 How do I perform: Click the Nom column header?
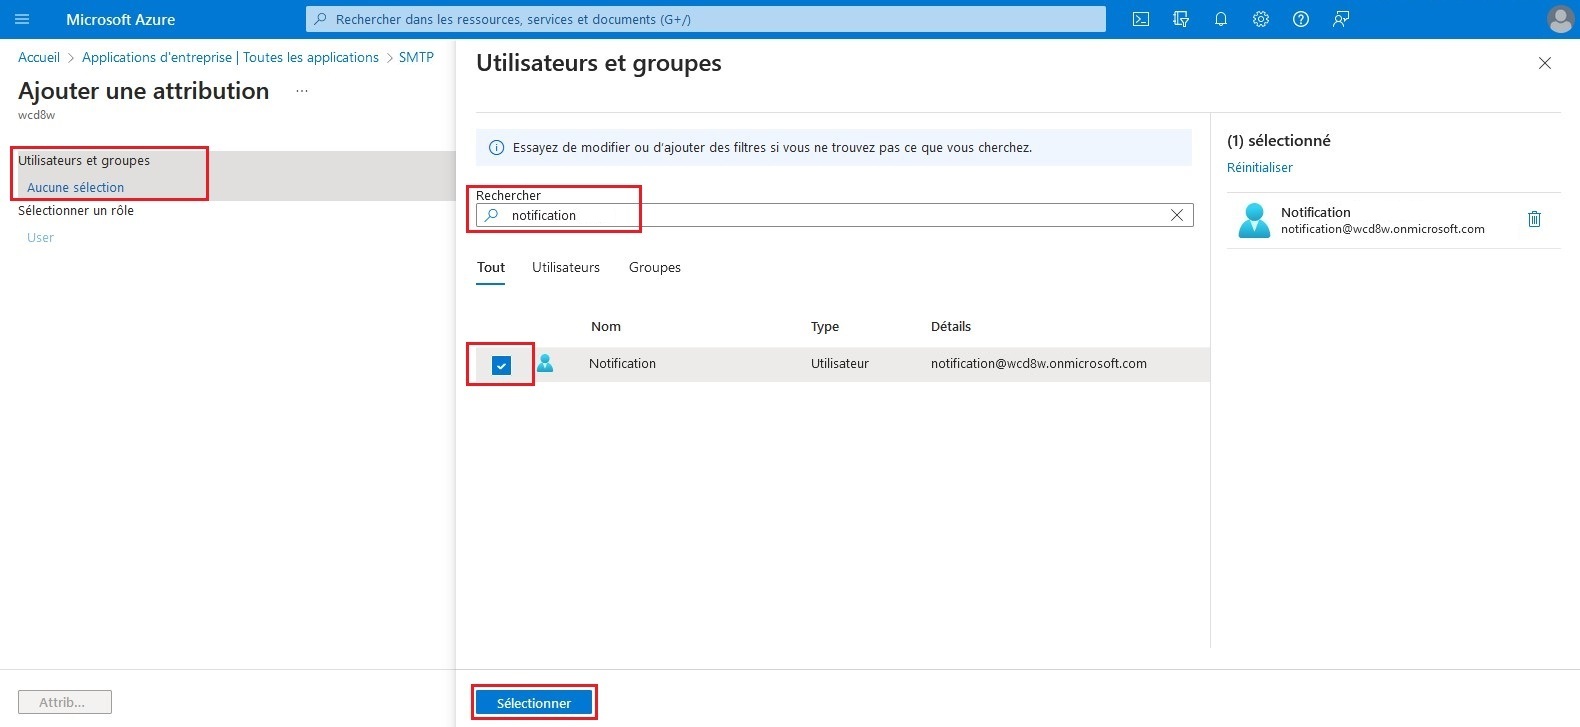[x=606, y=327]
